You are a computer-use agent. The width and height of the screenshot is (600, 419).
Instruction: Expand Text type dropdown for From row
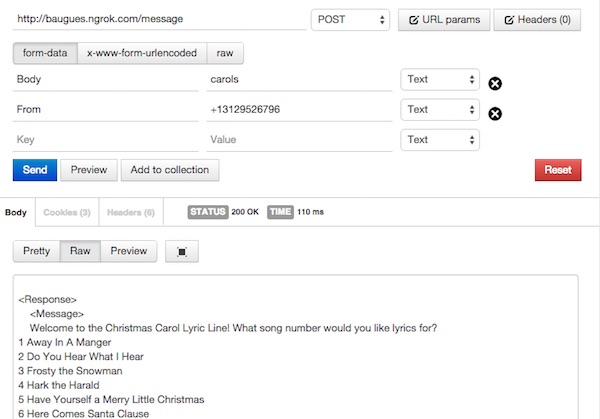[x=440, y=110]
